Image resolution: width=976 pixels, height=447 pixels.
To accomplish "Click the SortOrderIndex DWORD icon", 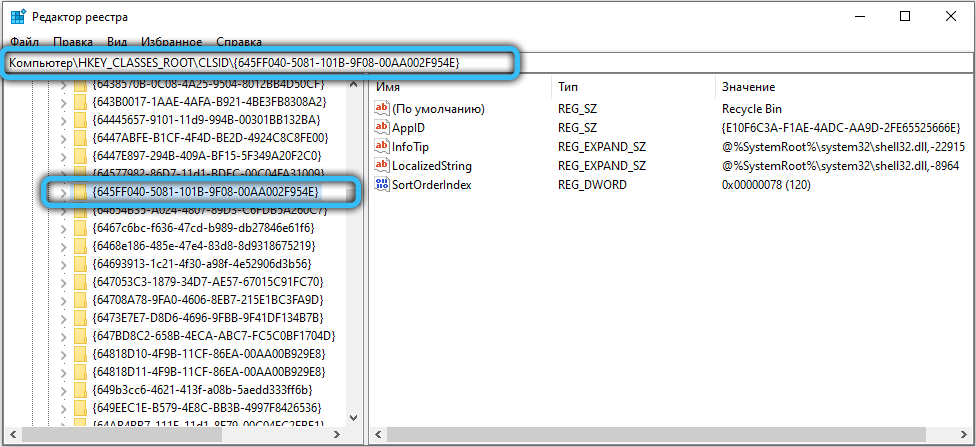I will pos(381,184).
